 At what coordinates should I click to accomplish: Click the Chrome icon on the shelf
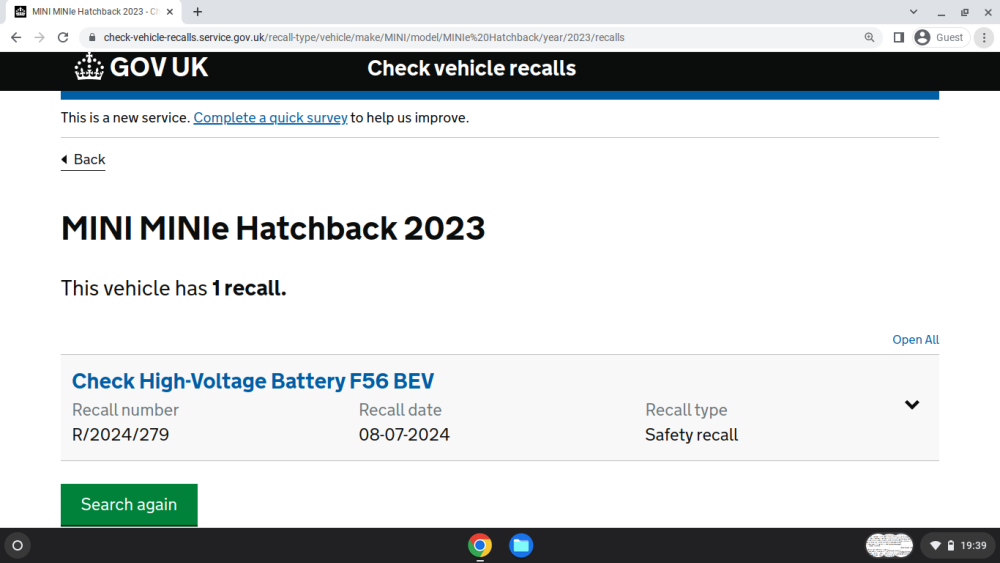coord(480,546)
